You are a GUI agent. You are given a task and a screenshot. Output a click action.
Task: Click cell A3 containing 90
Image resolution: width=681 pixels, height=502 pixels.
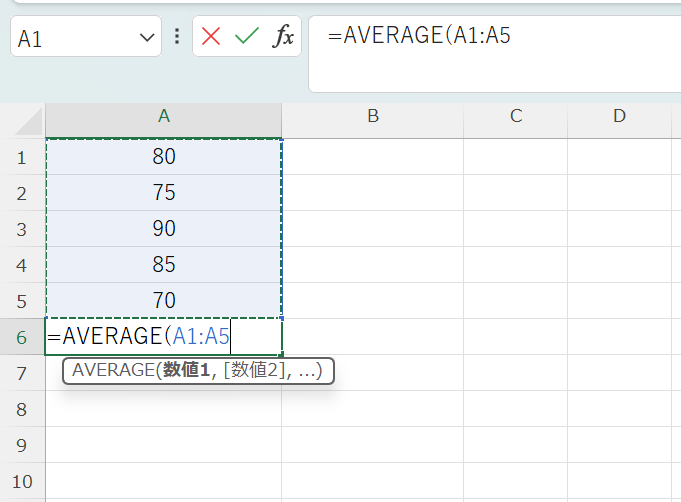tap(164, 229)
